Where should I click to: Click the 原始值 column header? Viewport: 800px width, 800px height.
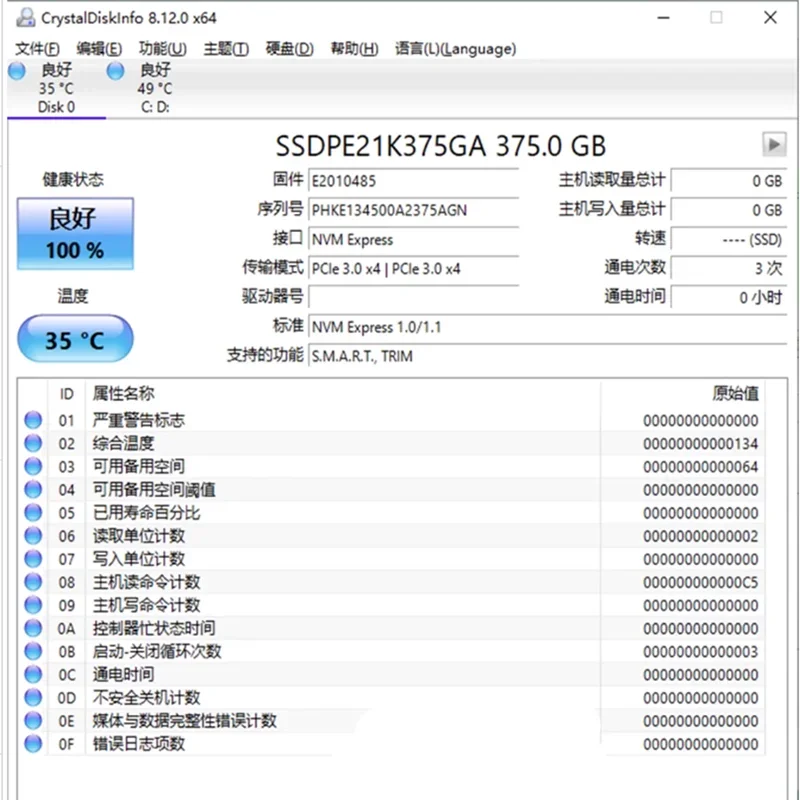tap(735, 394)
